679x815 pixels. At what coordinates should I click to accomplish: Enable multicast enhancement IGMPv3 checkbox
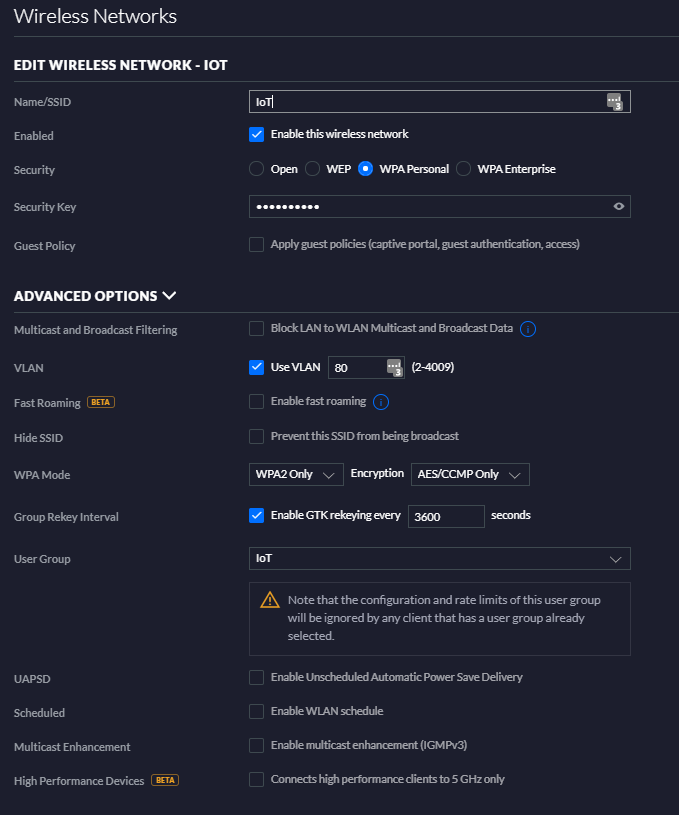tap(257, 745)
